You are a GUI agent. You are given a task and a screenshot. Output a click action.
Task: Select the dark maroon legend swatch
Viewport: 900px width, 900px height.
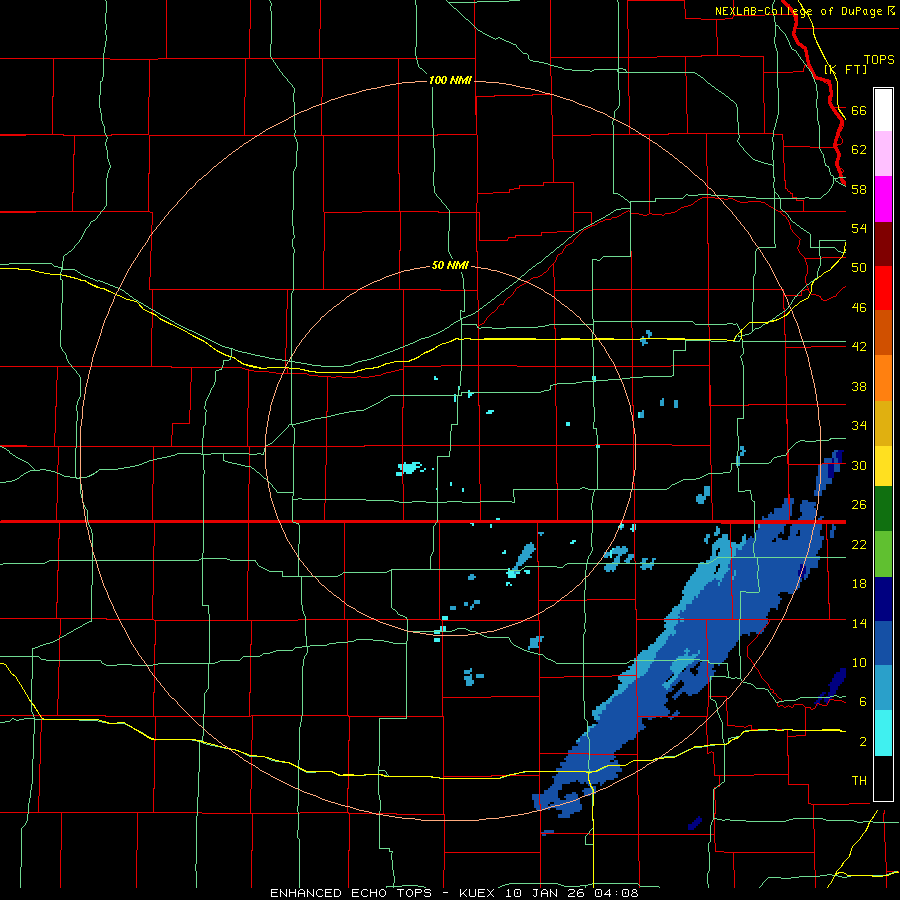pos(883,244)
